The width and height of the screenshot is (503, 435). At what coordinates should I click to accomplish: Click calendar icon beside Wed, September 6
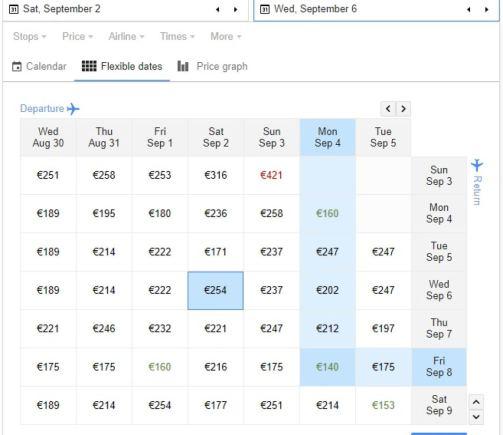tap(265, 9)
